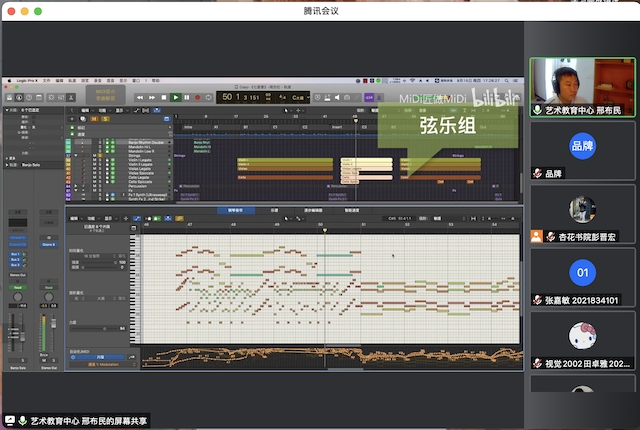
Task: Toggle Catch Playhead in tracks area menu bar
Action: (x=157, y=111)
